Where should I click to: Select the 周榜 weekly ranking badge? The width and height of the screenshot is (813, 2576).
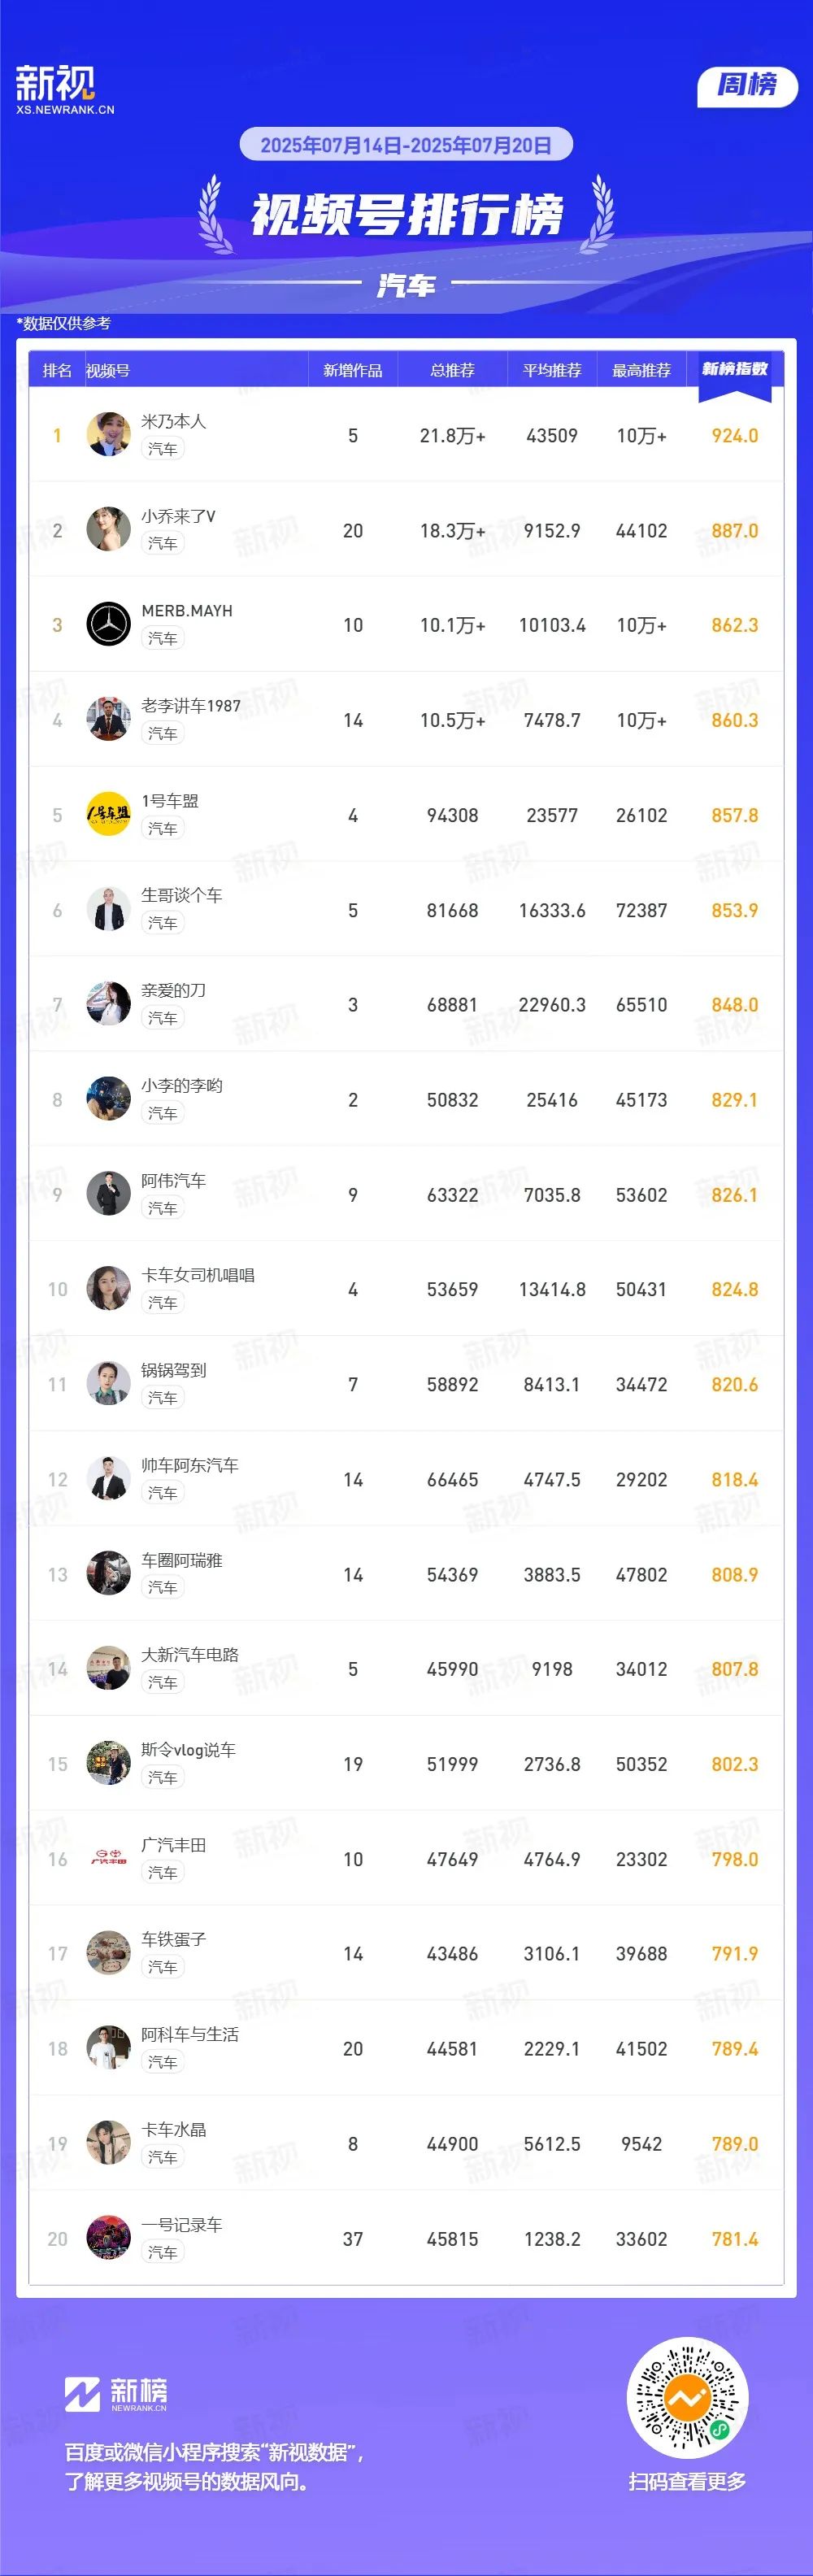coord(747,86)
